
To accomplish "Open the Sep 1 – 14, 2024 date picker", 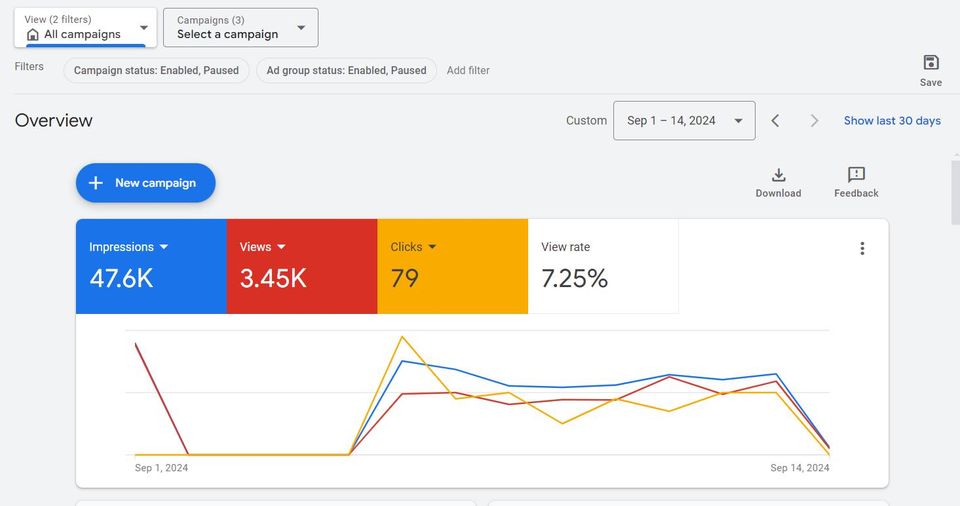I will coord(684,121).
